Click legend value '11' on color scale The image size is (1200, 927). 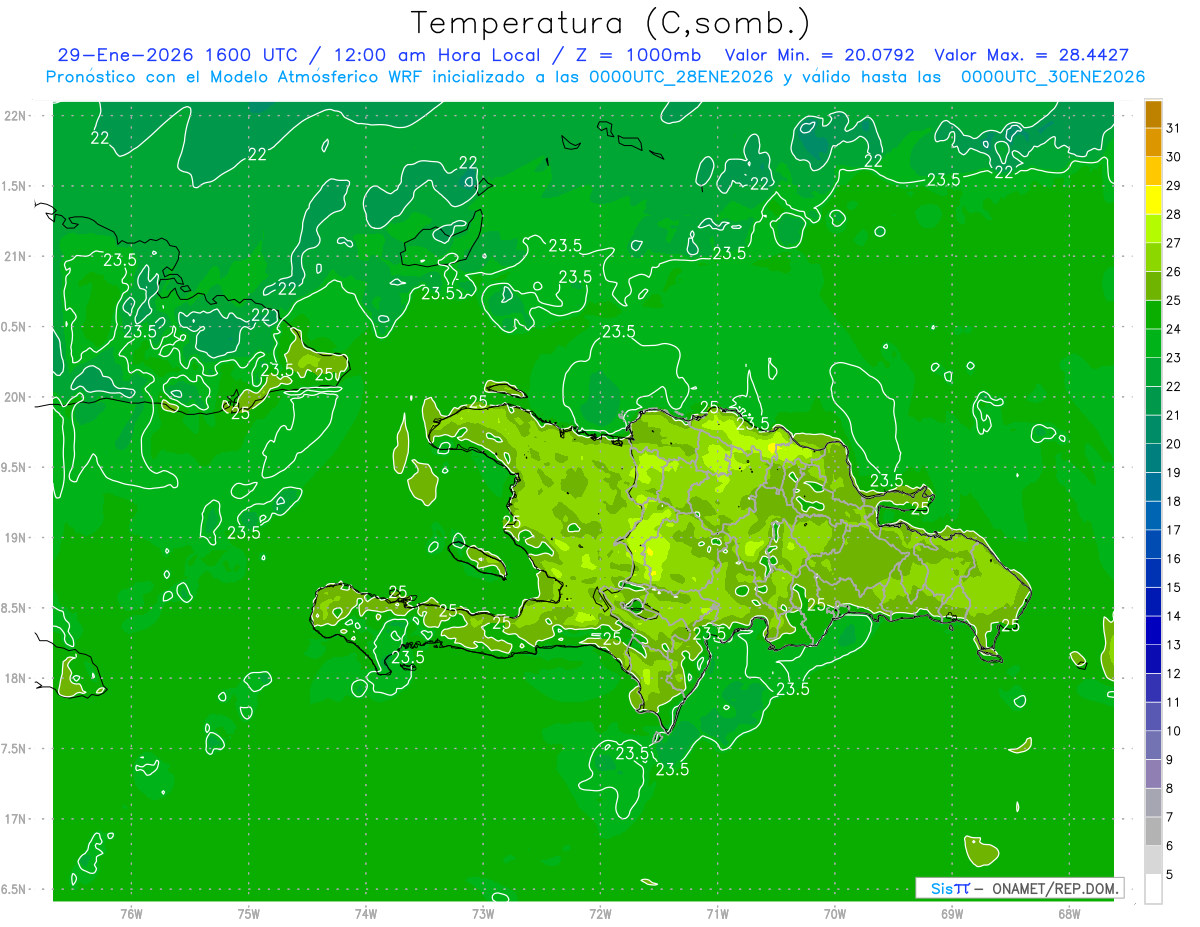tap(1174, 702)
